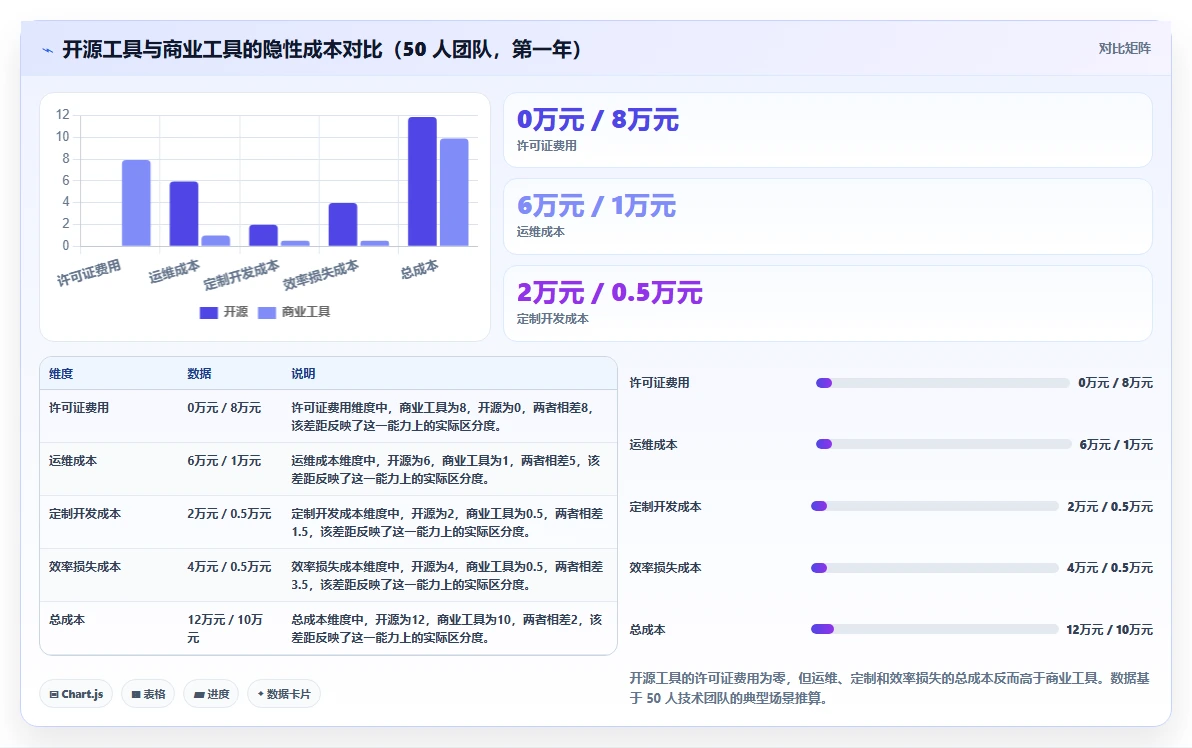Click the icon inside the 表格 chip
The image size is (1192, 748).
pos(136,695)
